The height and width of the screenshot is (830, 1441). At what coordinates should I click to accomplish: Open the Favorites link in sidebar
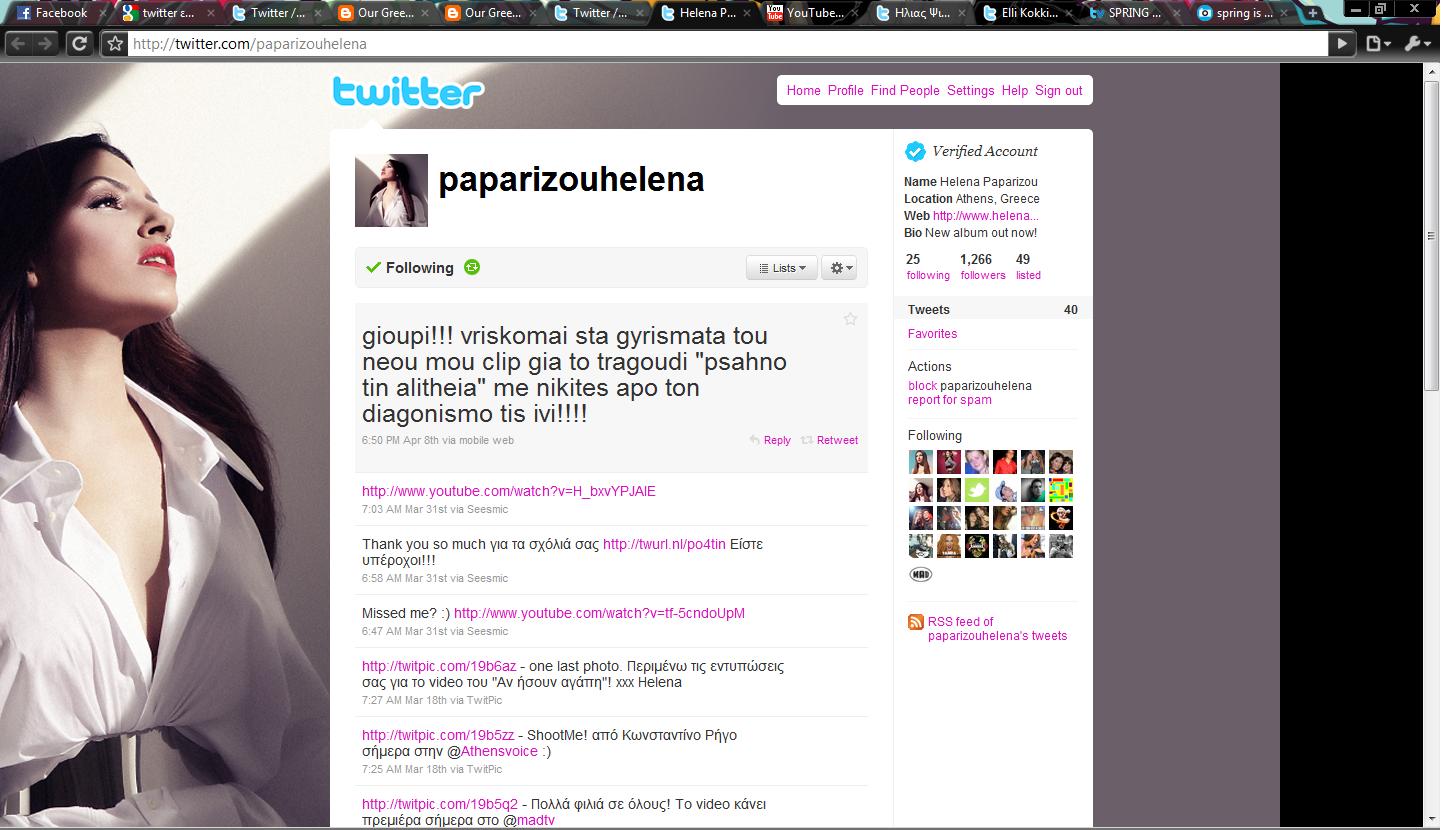(932, 334)
